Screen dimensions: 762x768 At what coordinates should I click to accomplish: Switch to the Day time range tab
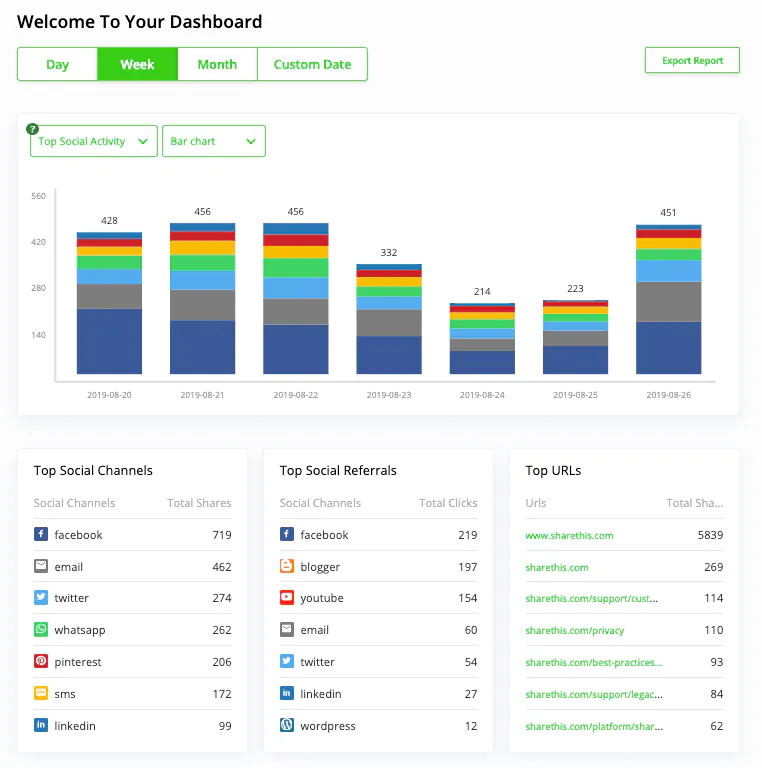click(x=57, y=65)
